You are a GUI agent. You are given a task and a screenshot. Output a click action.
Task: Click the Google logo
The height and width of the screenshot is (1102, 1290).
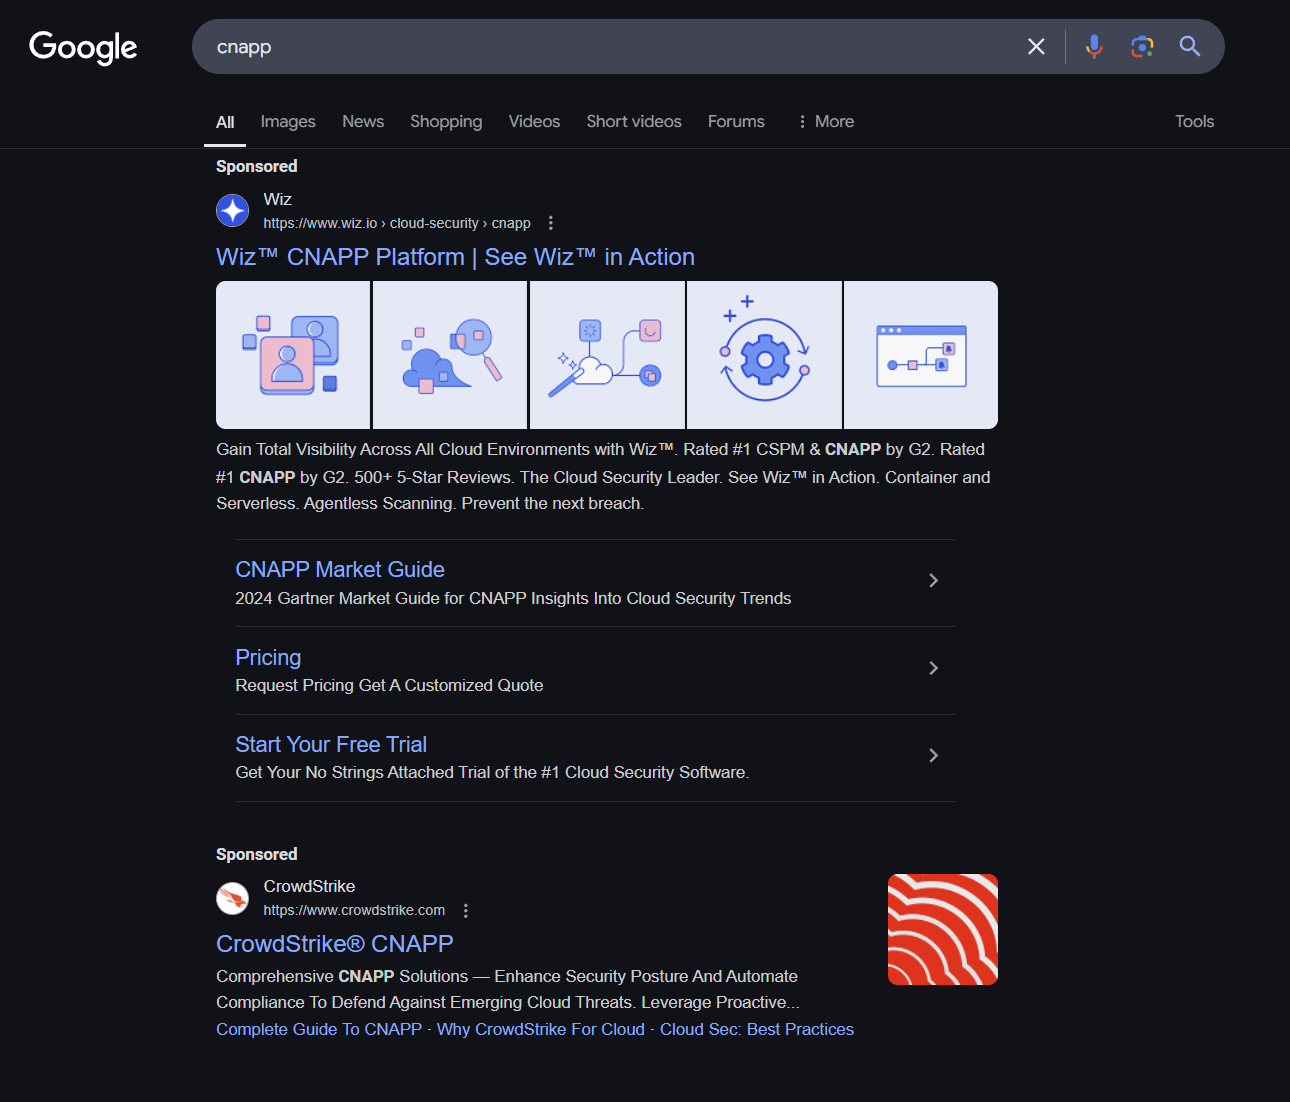[83, 47]
